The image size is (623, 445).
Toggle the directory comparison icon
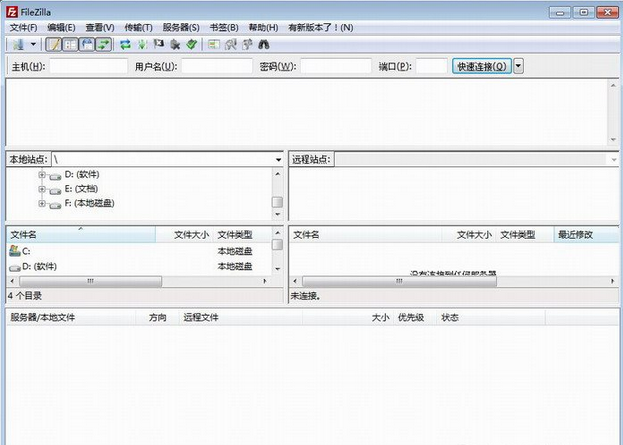click(230, 44)
